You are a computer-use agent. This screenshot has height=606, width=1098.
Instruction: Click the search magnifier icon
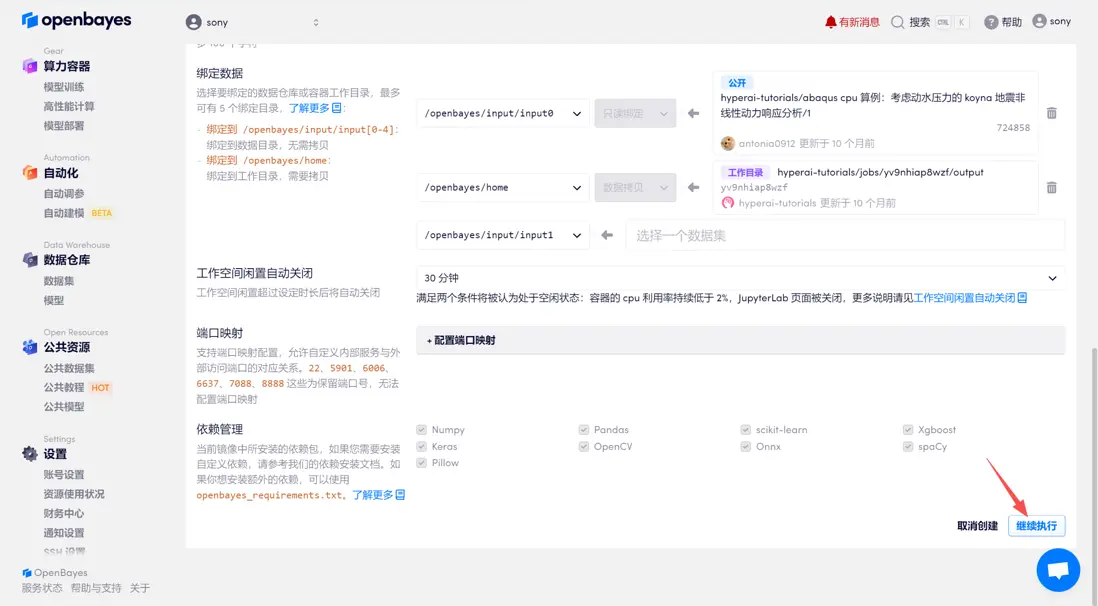pyautogui.click(x=898, y=20)
